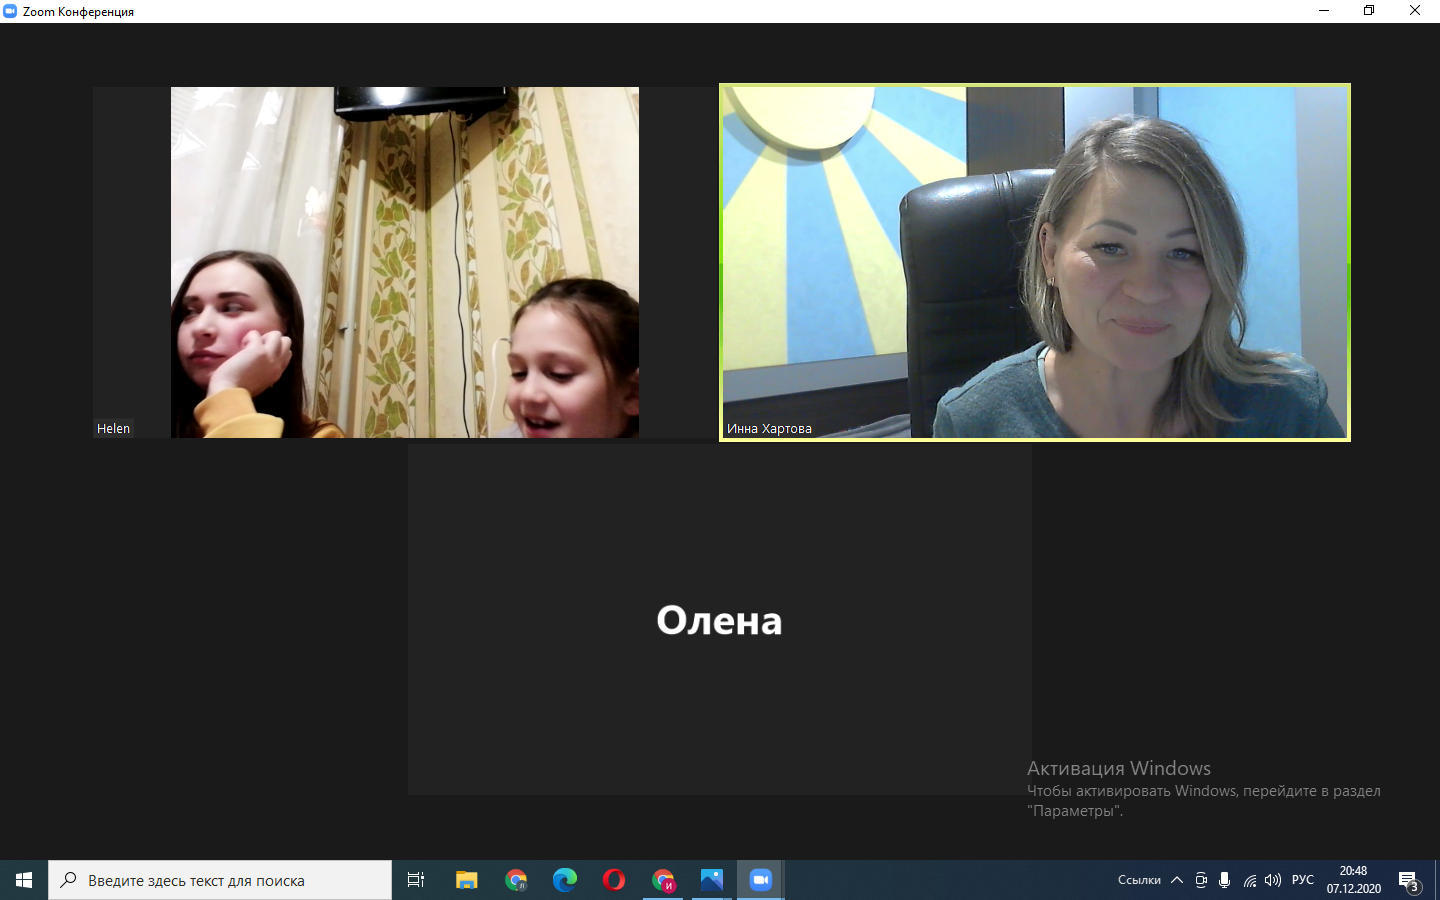Open the Windows Start menu
The width and height of the screenshot is (1440, 900).
[x=24, y=880]
